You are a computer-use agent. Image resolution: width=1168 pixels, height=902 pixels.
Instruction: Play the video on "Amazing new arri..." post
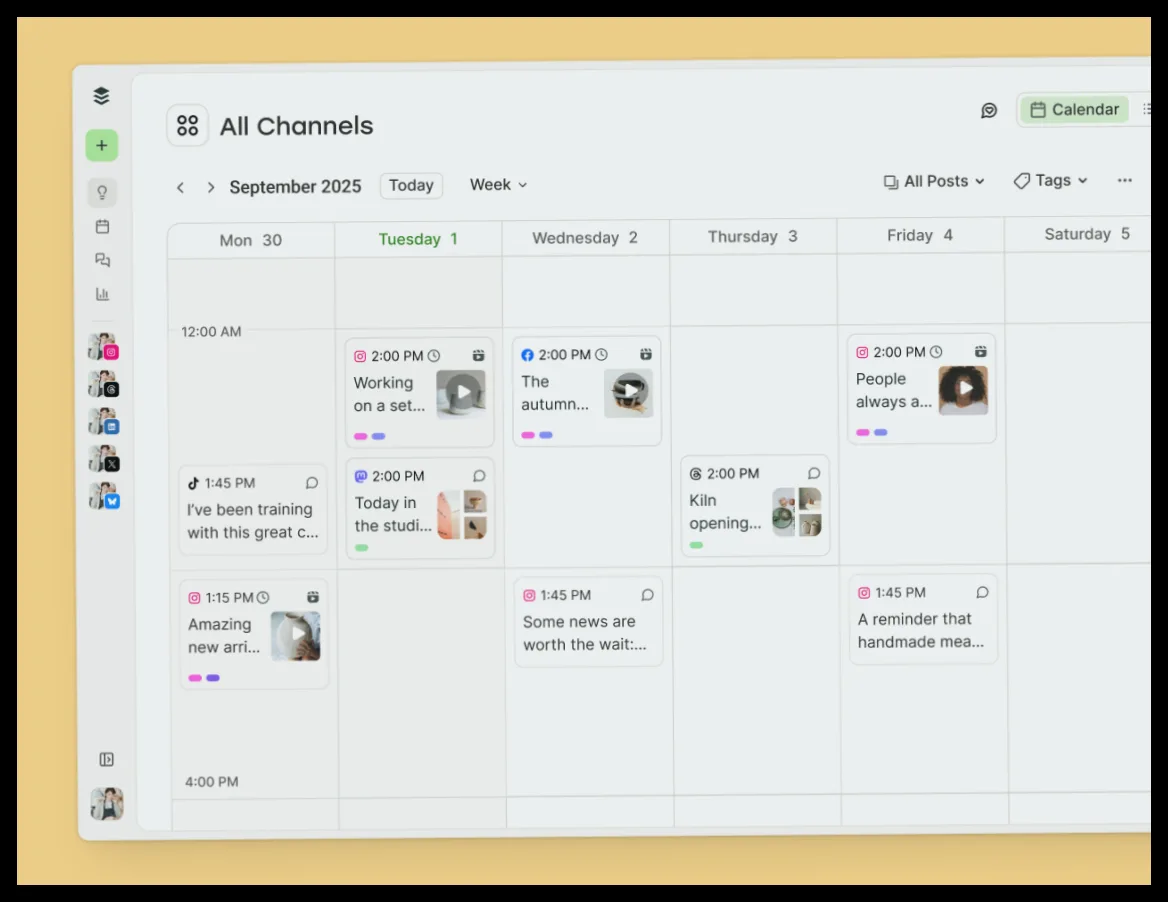[296, 635]
